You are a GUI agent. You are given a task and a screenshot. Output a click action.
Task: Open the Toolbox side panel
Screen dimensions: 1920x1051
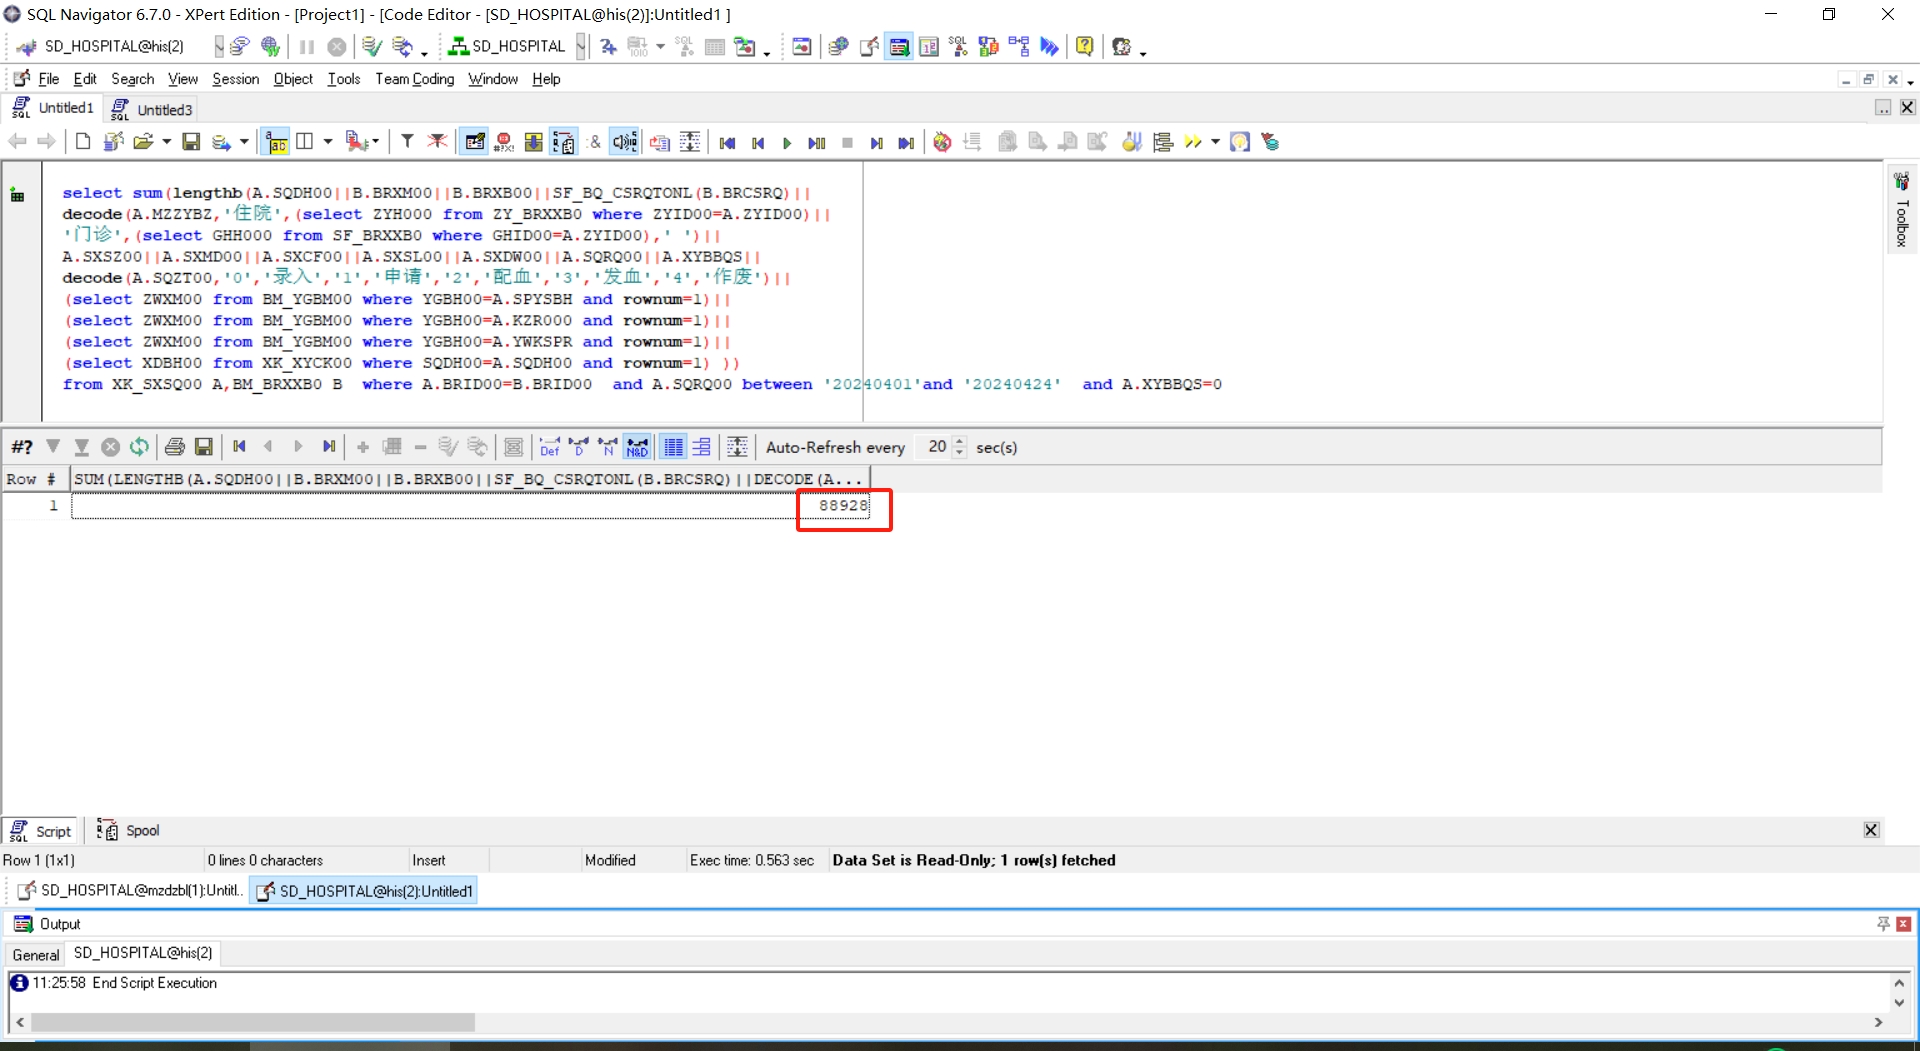tap(1901, 210)
